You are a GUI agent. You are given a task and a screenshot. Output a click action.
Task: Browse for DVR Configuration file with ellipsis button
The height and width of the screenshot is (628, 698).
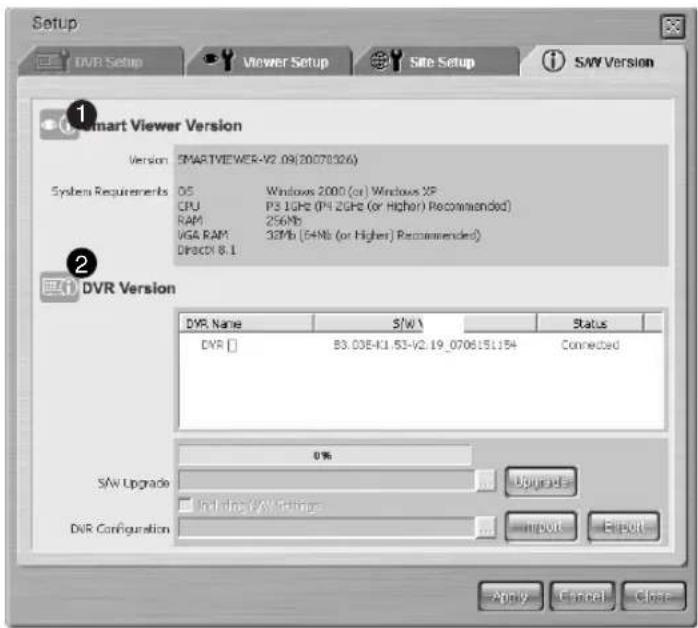[486, 527]
